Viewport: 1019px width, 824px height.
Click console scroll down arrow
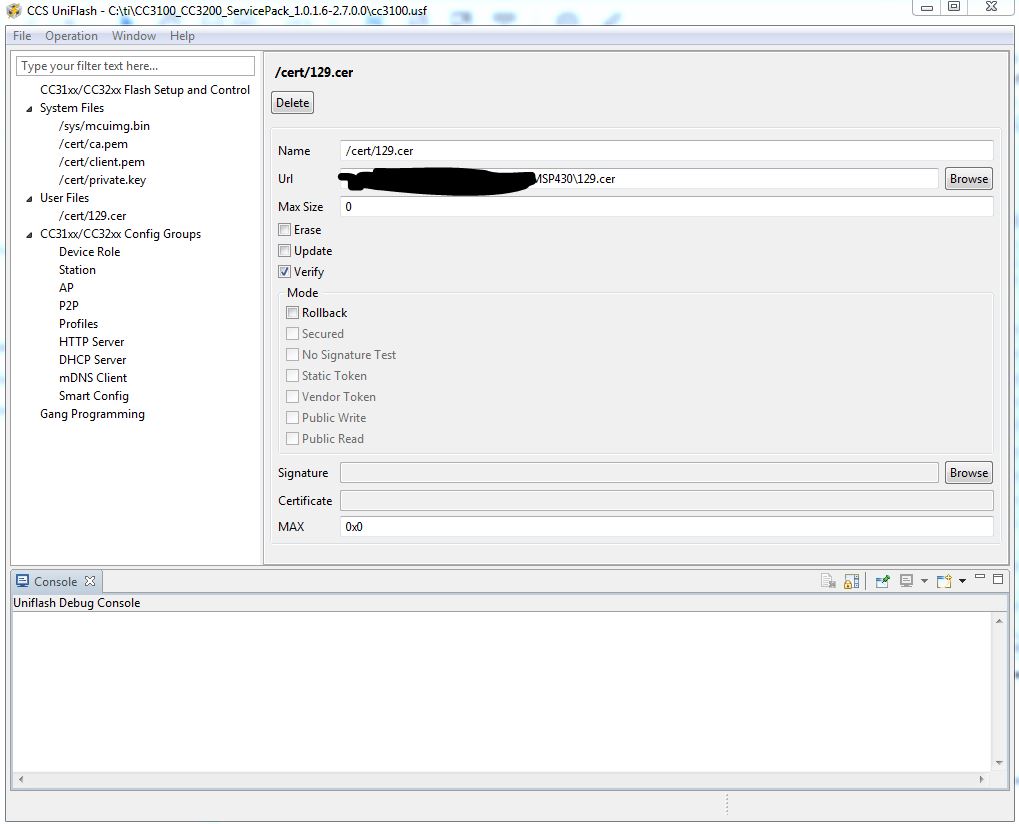point(999,763)
